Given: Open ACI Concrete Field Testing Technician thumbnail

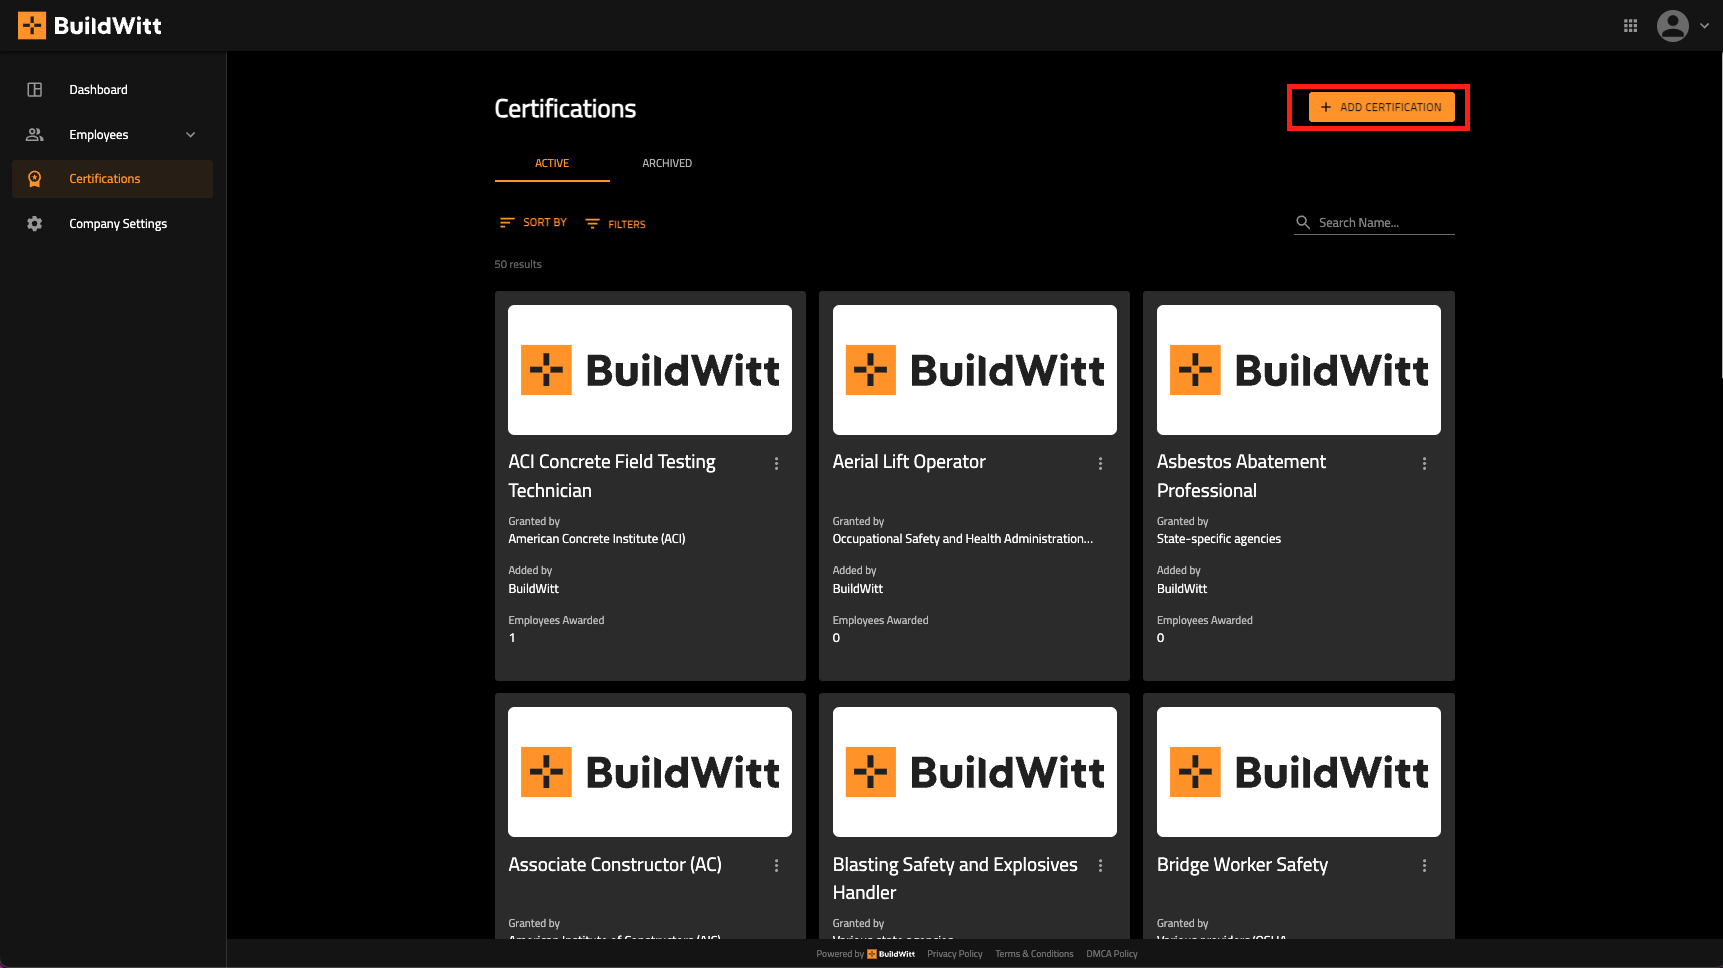Looking at the screenshot, I should [650, 370].
